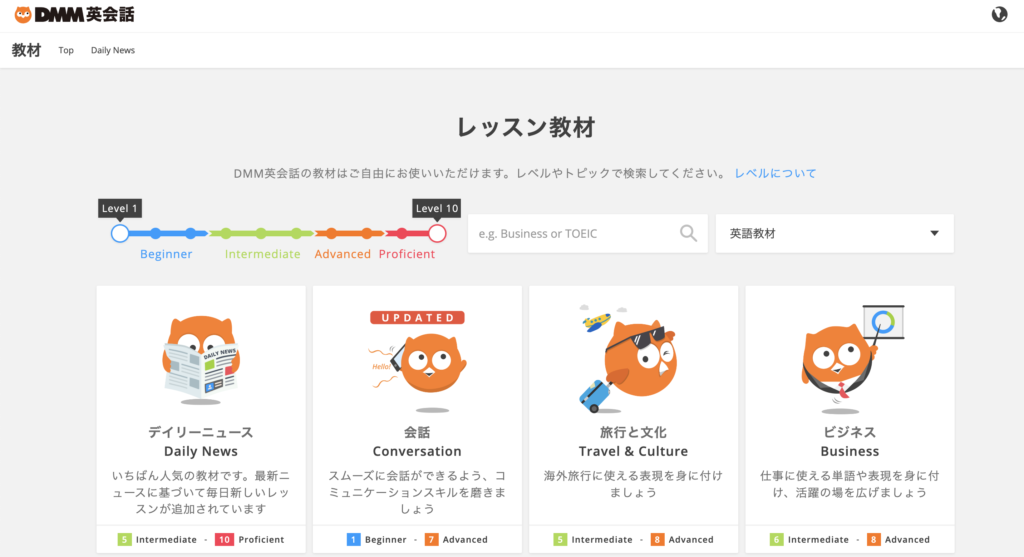Click Intermediate text on Travel & Culture card

602,539
